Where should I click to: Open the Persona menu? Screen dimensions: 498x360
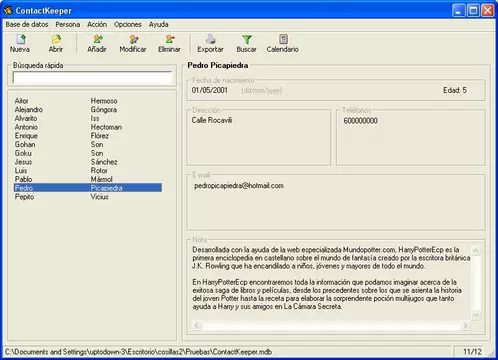pos(68,24)
